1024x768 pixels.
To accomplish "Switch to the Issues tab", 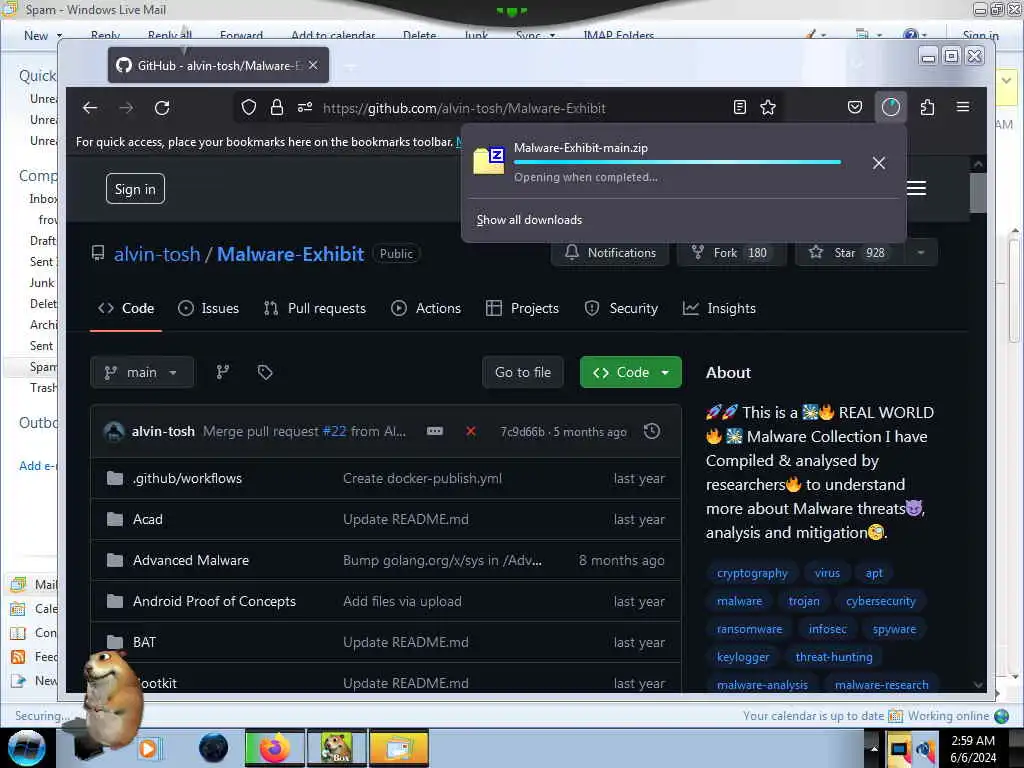I will [x=208, y=308].
